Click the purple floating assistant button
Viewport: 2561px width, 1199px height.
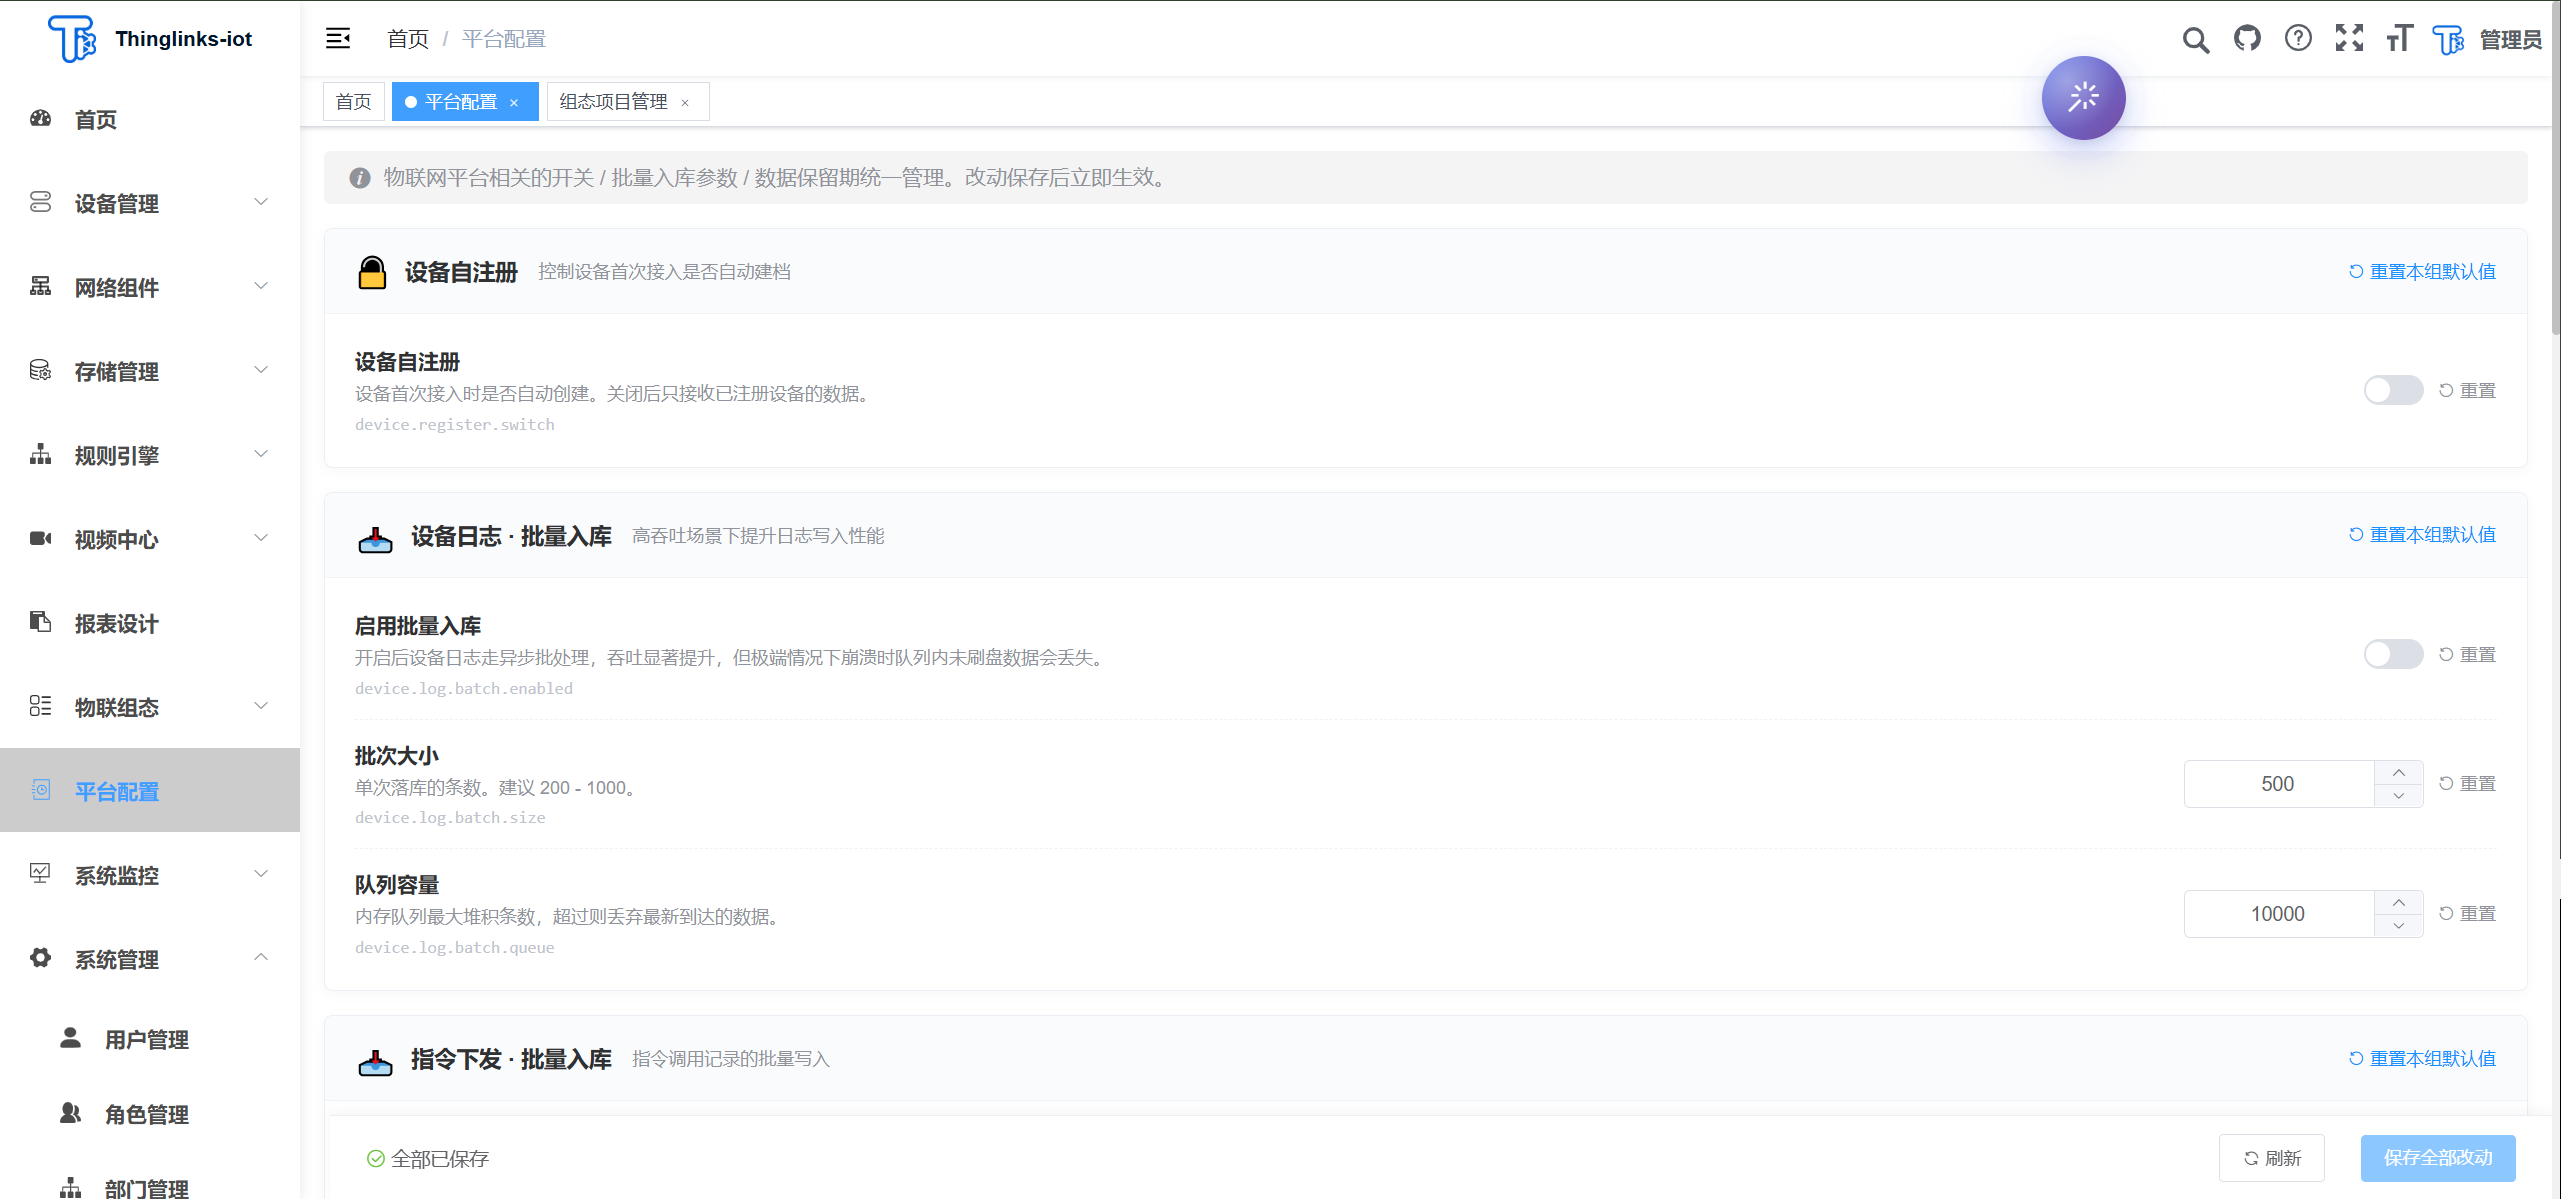2083,98
